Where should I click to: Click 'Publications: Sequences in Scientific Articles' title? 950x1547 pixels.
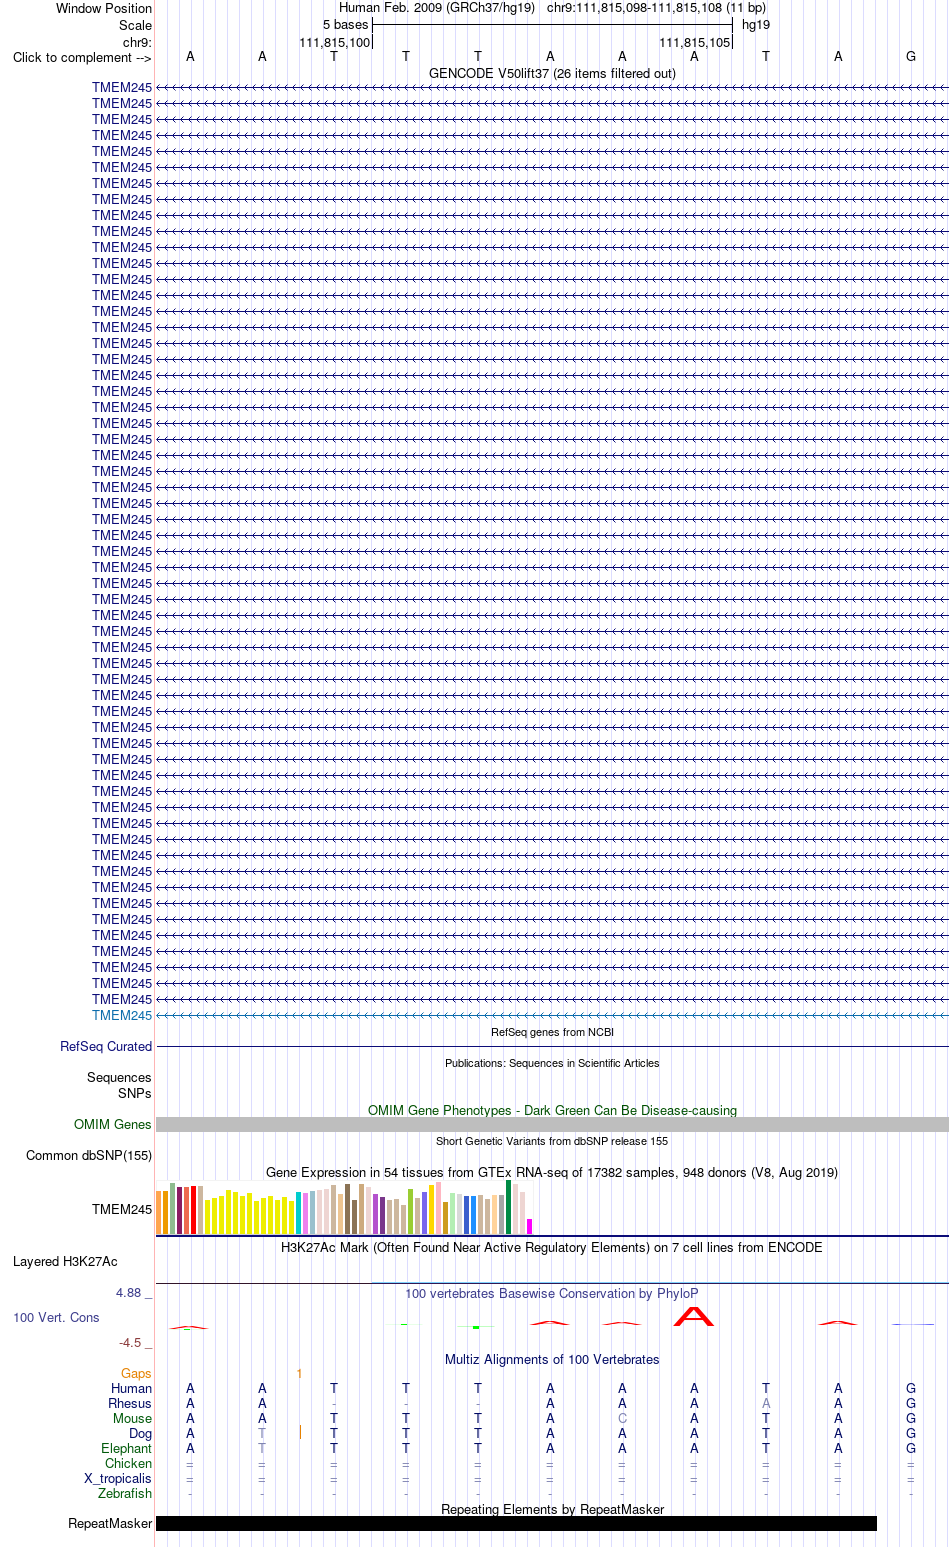pyautogui.click(x=552, y=1063)
